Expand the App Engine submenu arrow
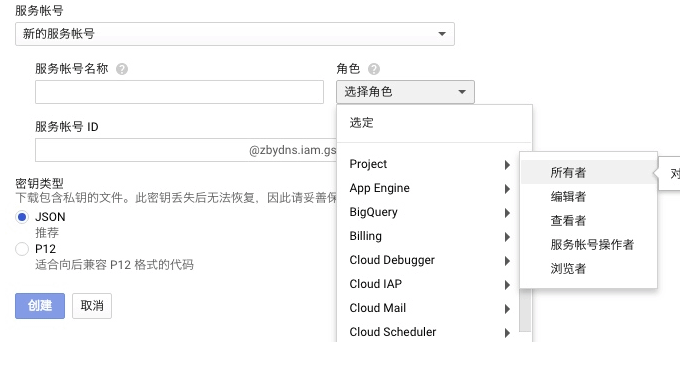 point(507,189)
